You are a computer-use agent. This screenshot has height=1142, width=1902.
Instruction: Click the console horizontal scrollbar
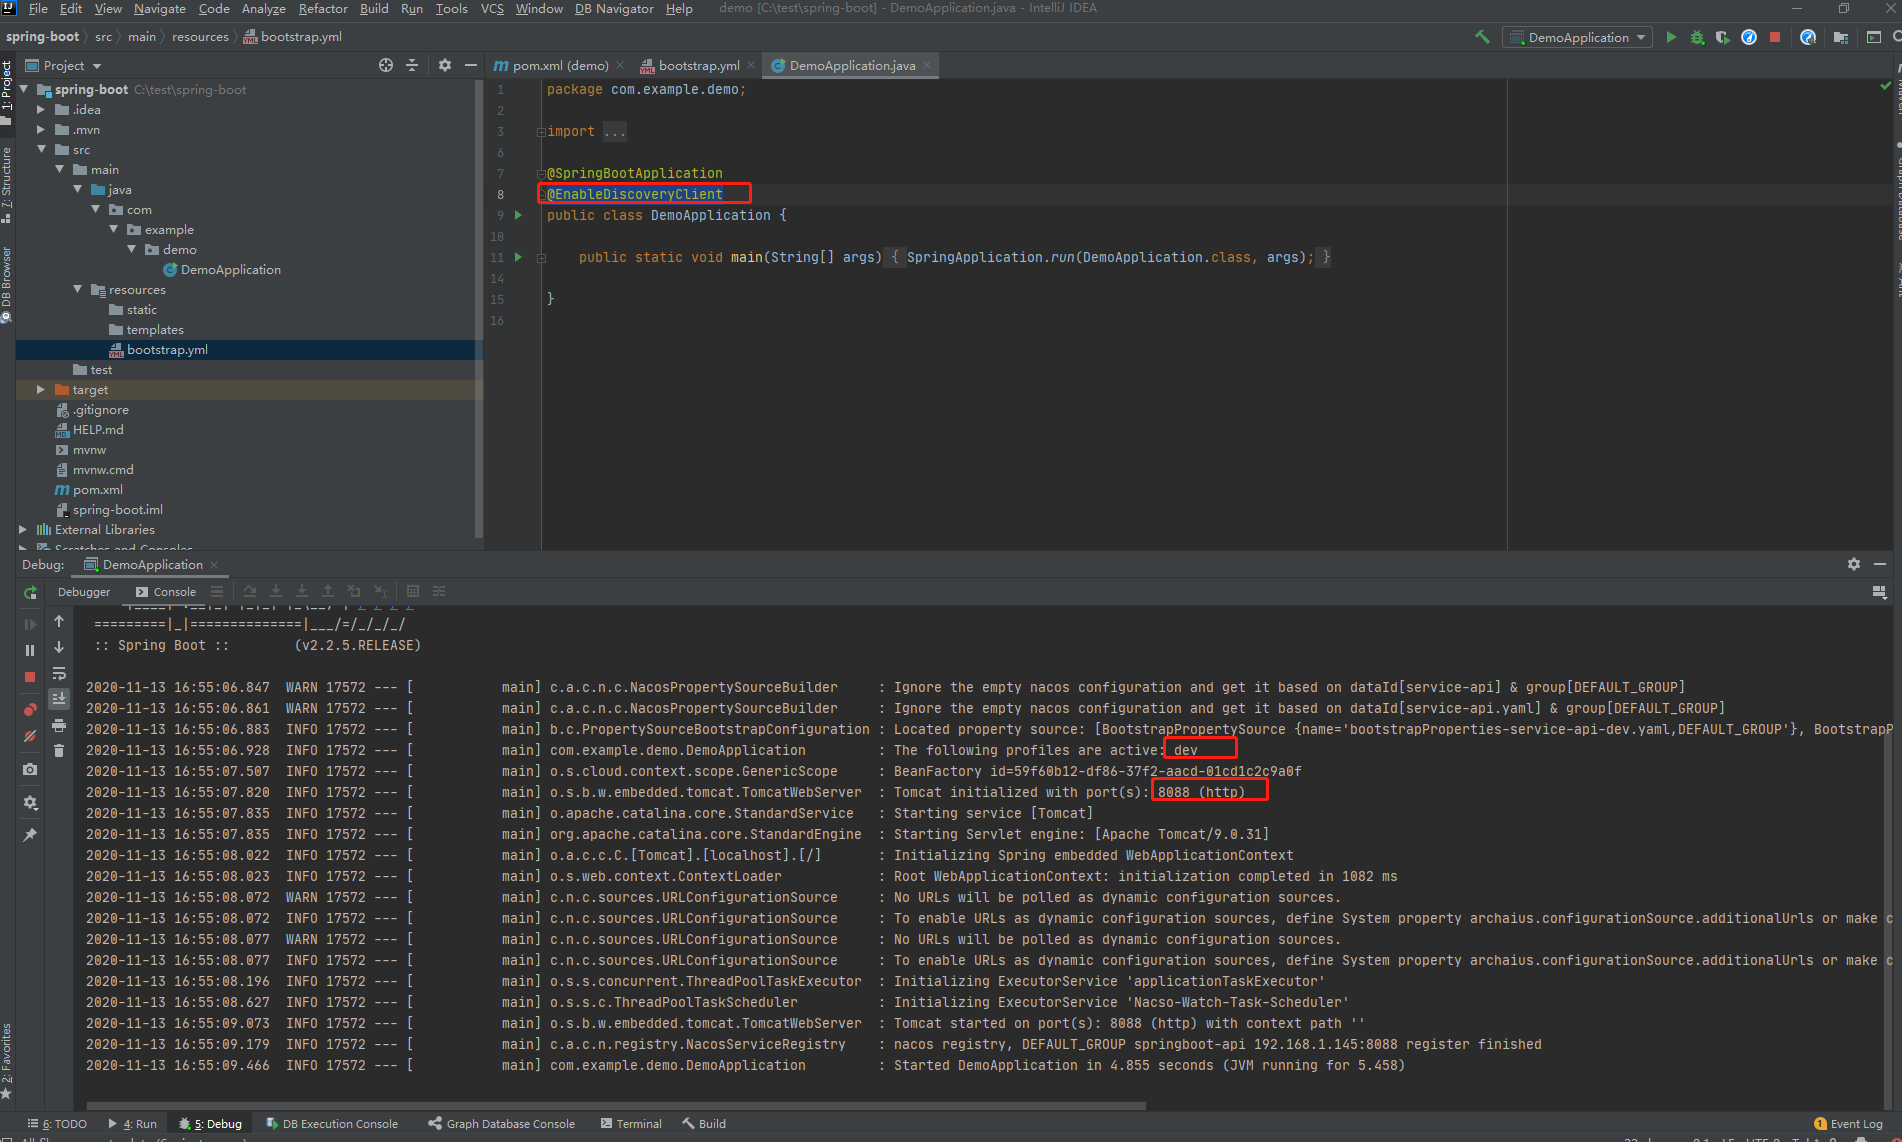coord(615,1106)
